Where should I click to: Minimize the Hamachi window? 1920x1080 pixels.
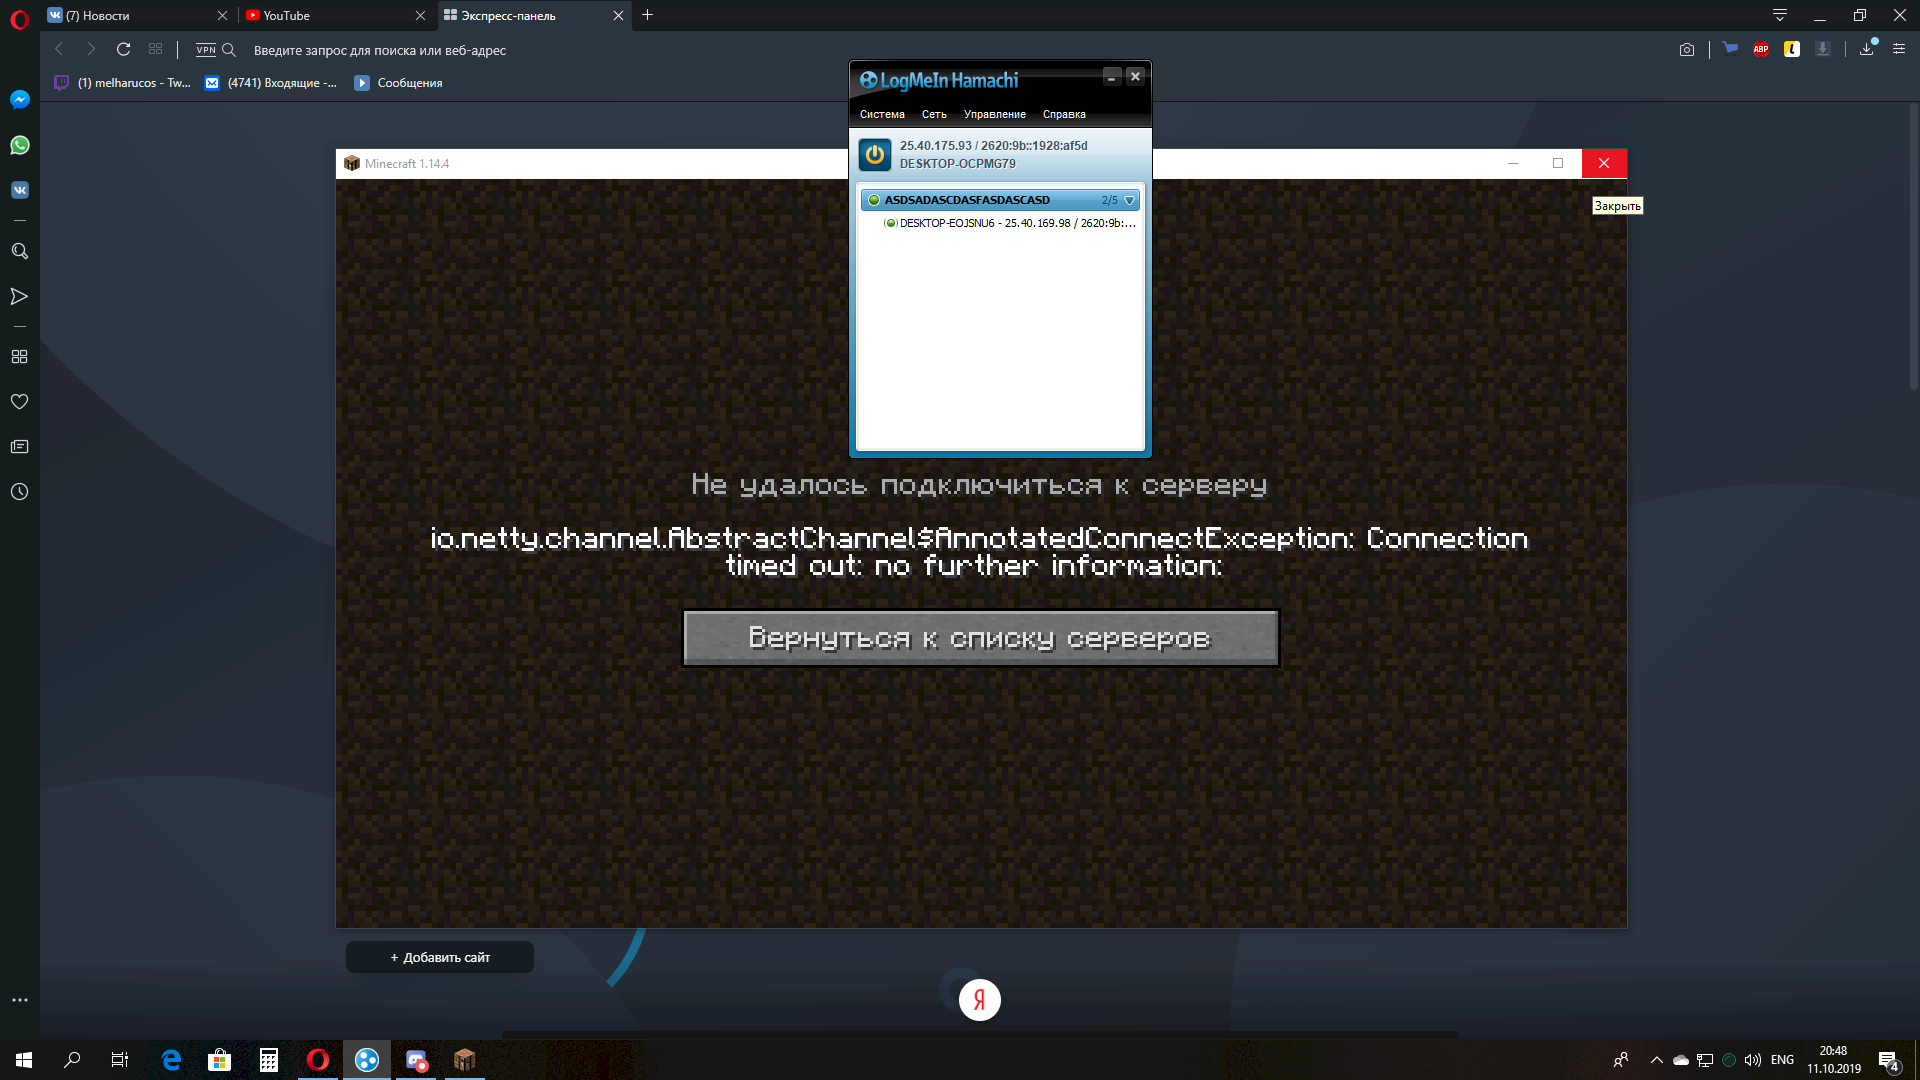pyautogui.click(x=1111, y=77)
